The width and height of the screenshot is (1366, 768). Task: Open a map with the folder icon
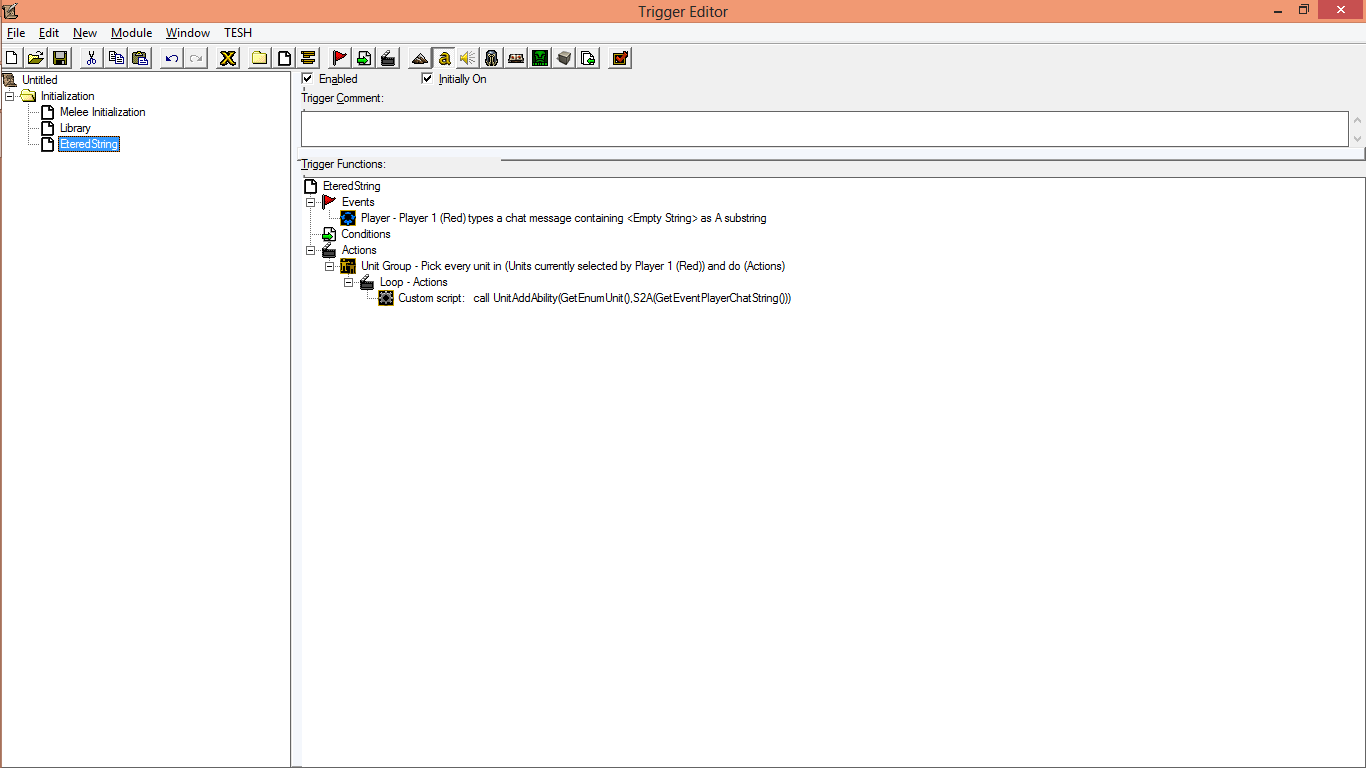(35, 58)
